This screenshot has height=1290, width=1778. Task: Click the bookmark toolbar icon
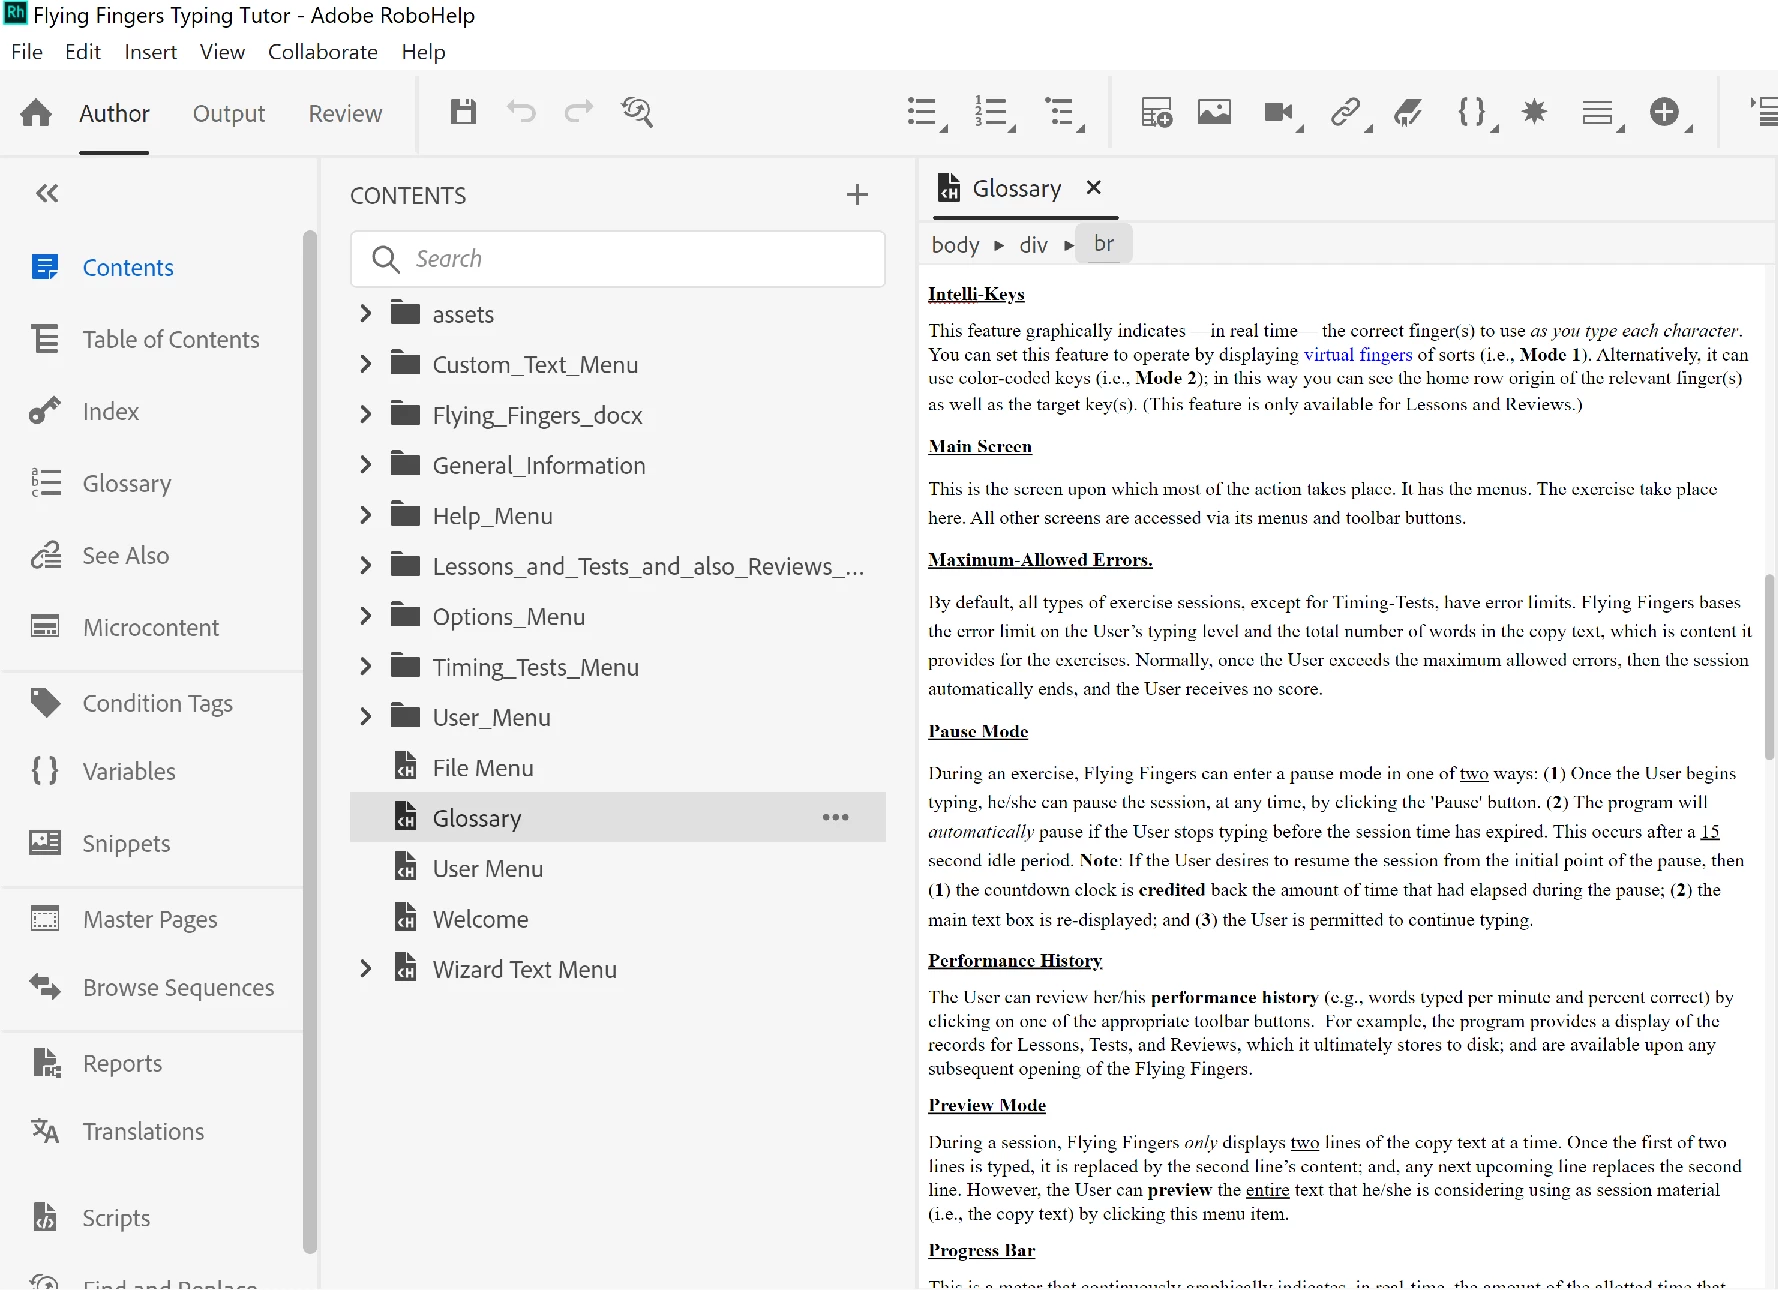[x=1408, y=112]
